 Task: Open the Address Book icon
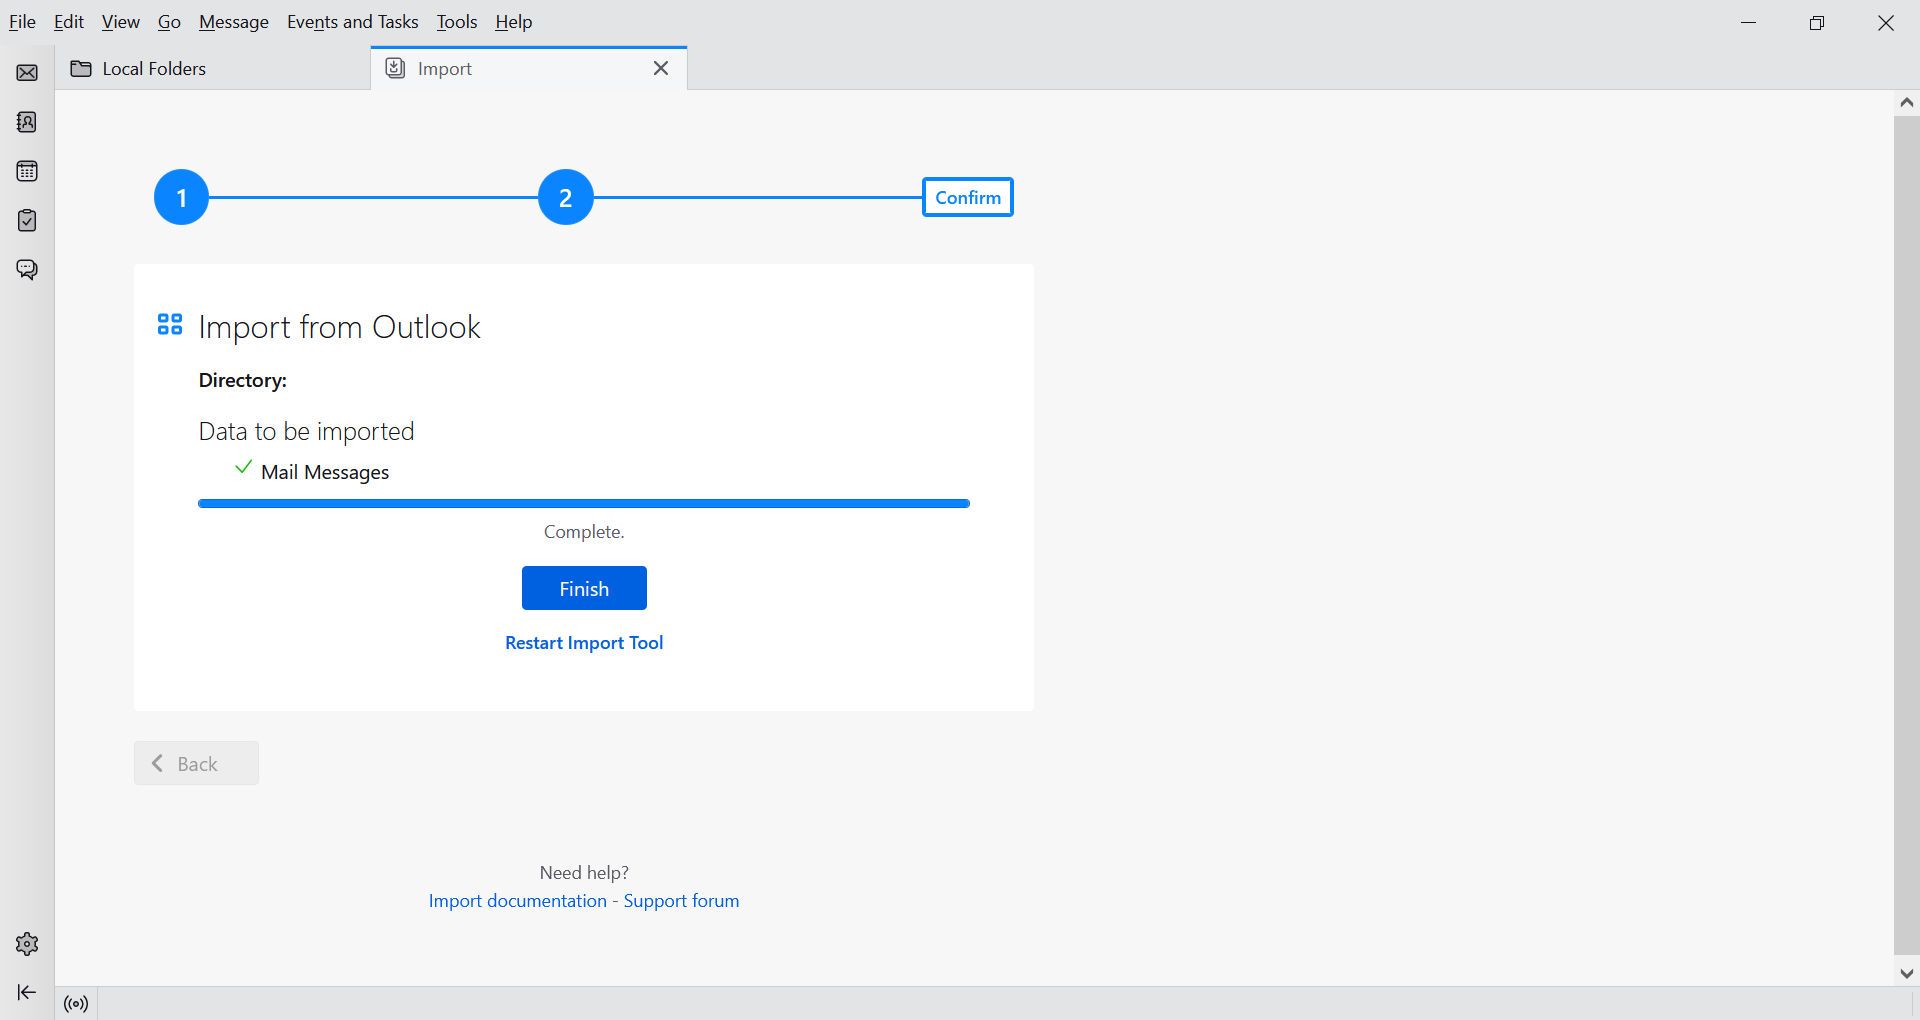tap(27, 122)
